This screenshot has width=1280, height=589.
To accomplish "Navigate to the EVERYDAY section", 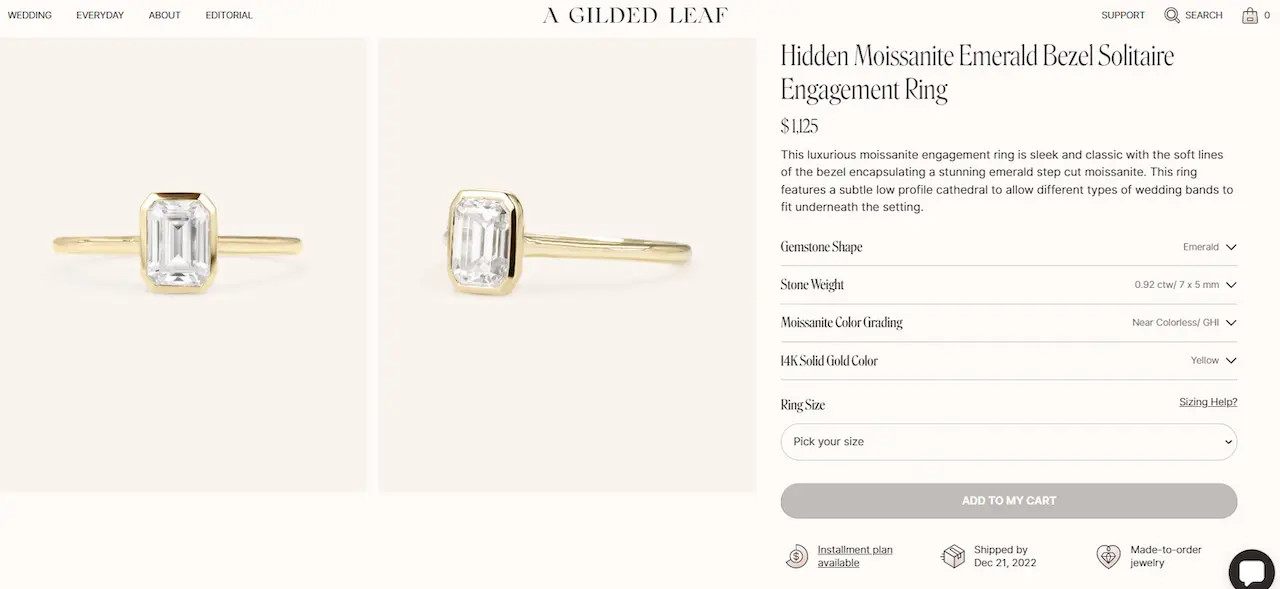I will (99, 14).
